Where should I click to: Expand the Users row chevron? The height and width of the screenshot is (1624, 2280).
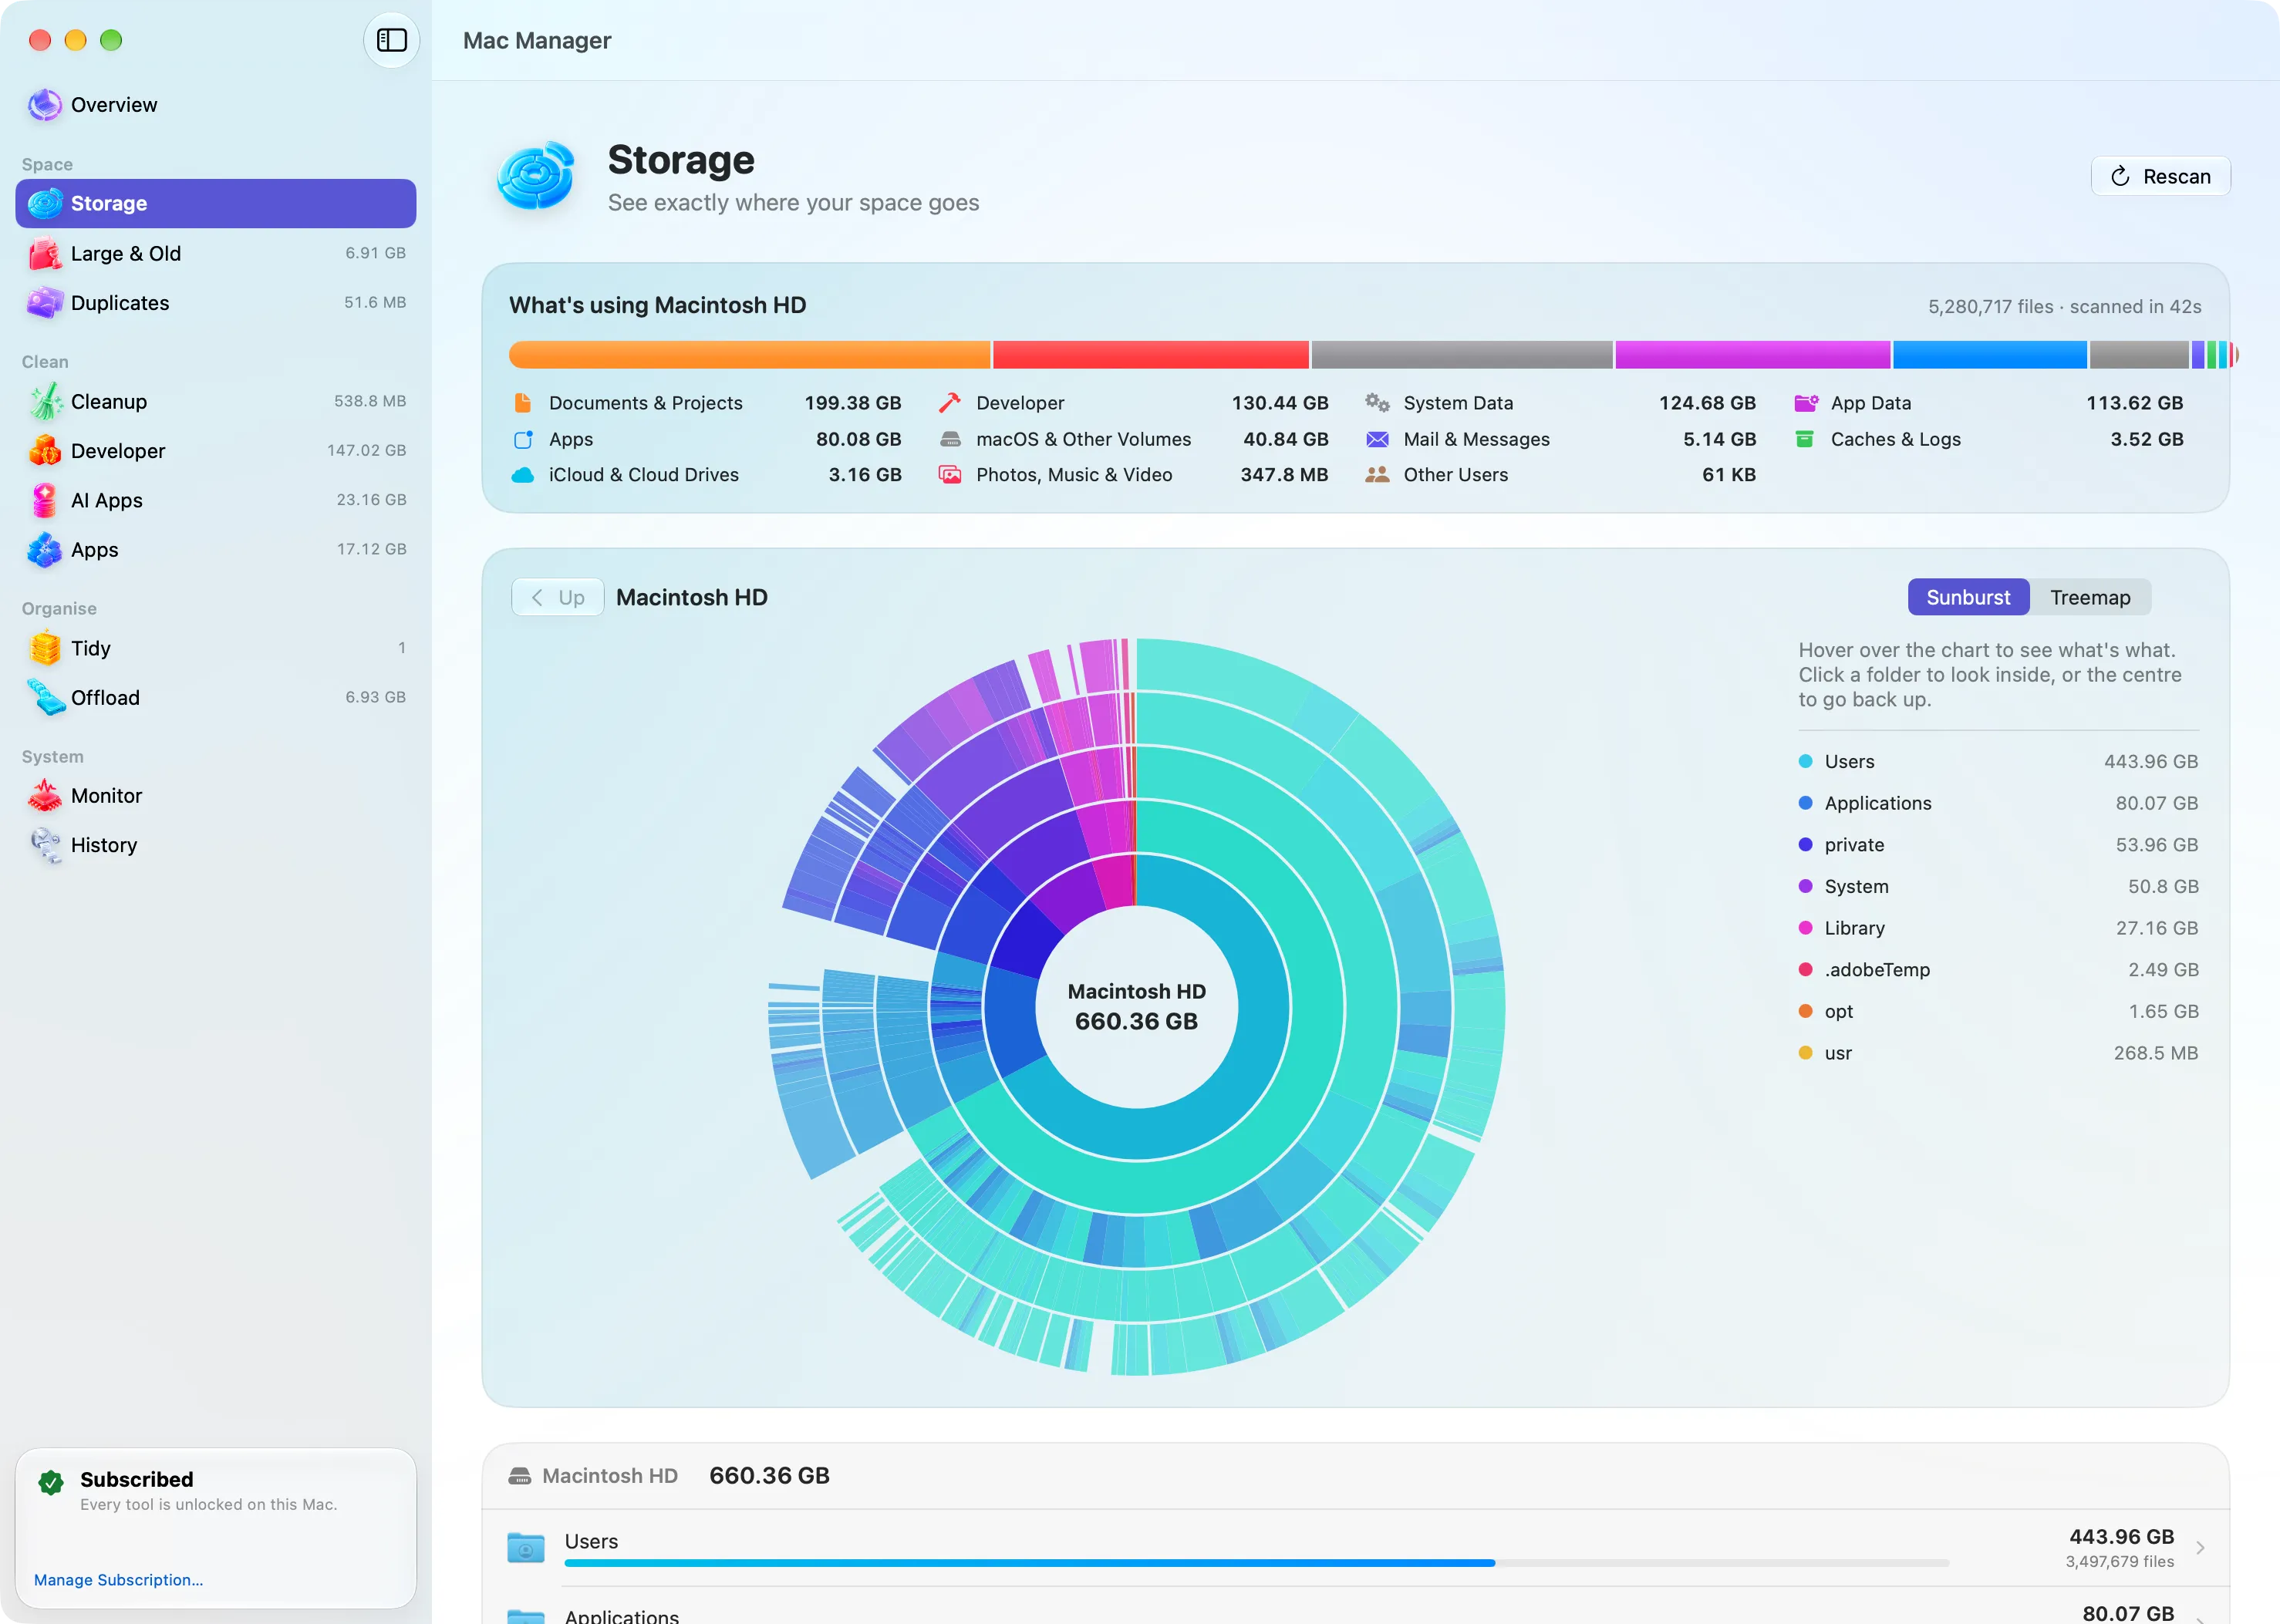[2200, 1548]
